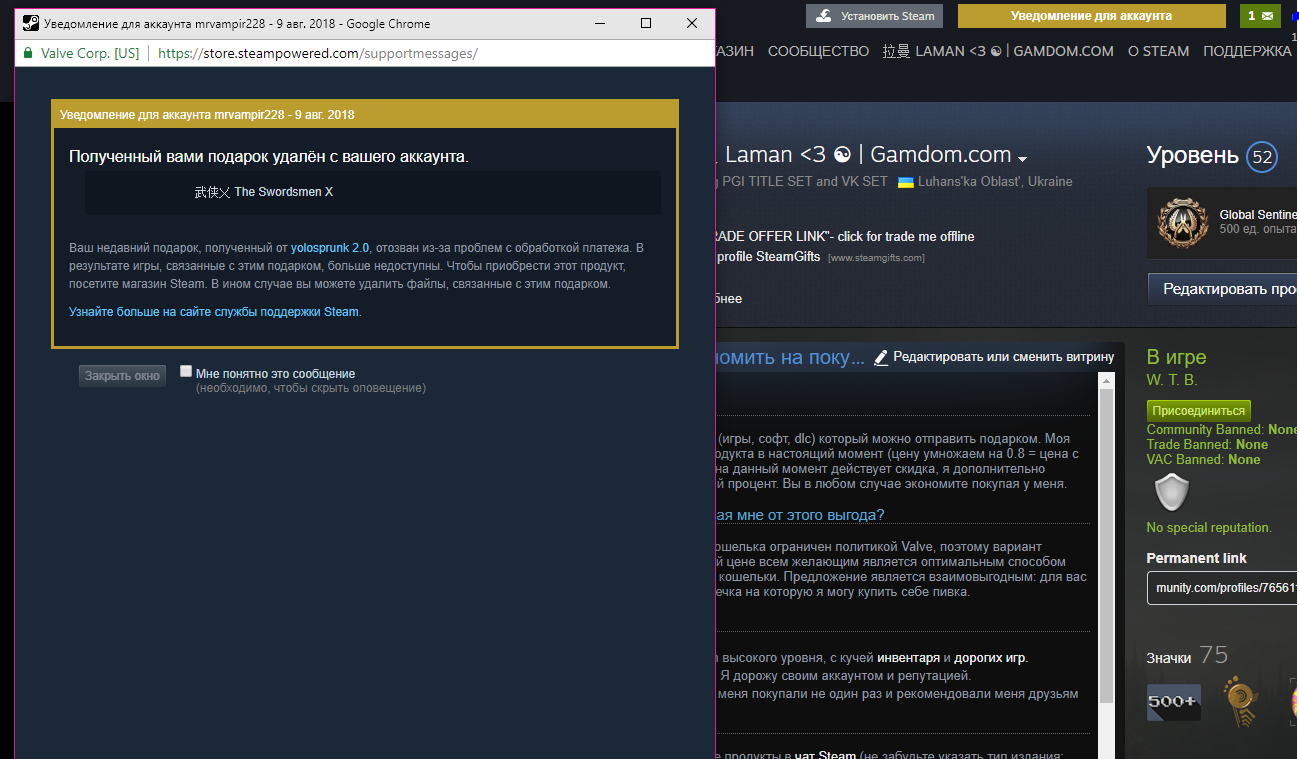Click the 'VAC Banned: None' status line
The height and width of the screenshot is (759, 1299).
(1203, 459)
